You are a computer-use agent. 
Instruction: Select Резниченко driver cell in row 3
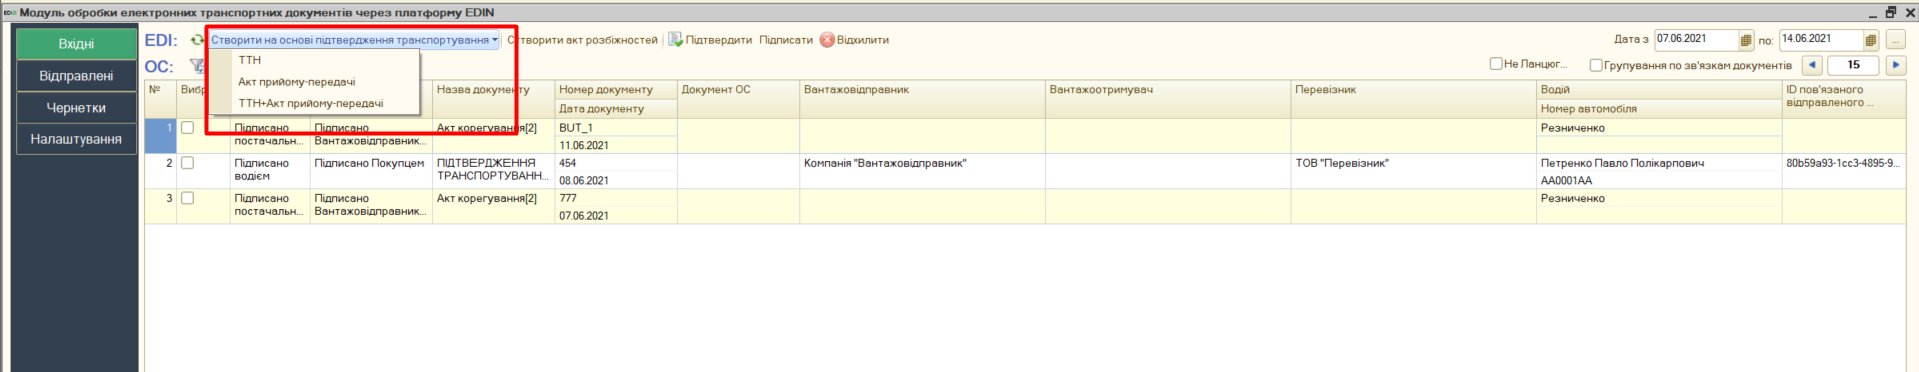[1659, 198]
